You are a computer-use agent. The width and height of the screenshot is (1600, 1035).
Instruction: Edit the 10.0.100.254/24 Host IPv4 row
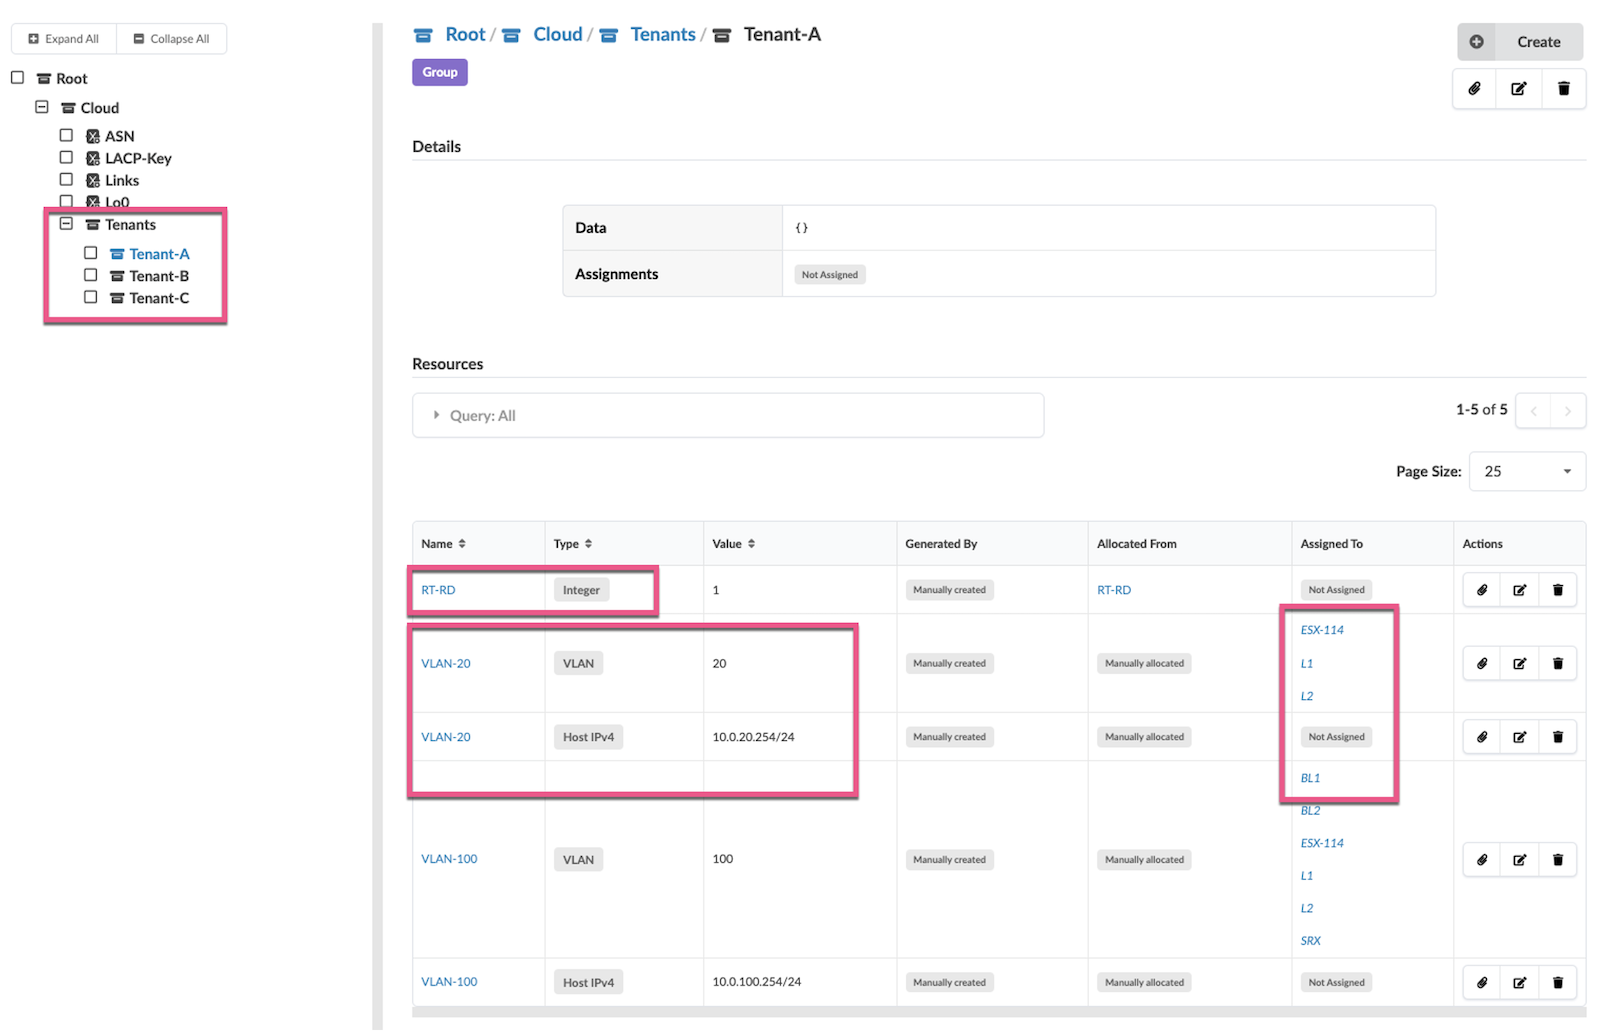[1520, 983]
